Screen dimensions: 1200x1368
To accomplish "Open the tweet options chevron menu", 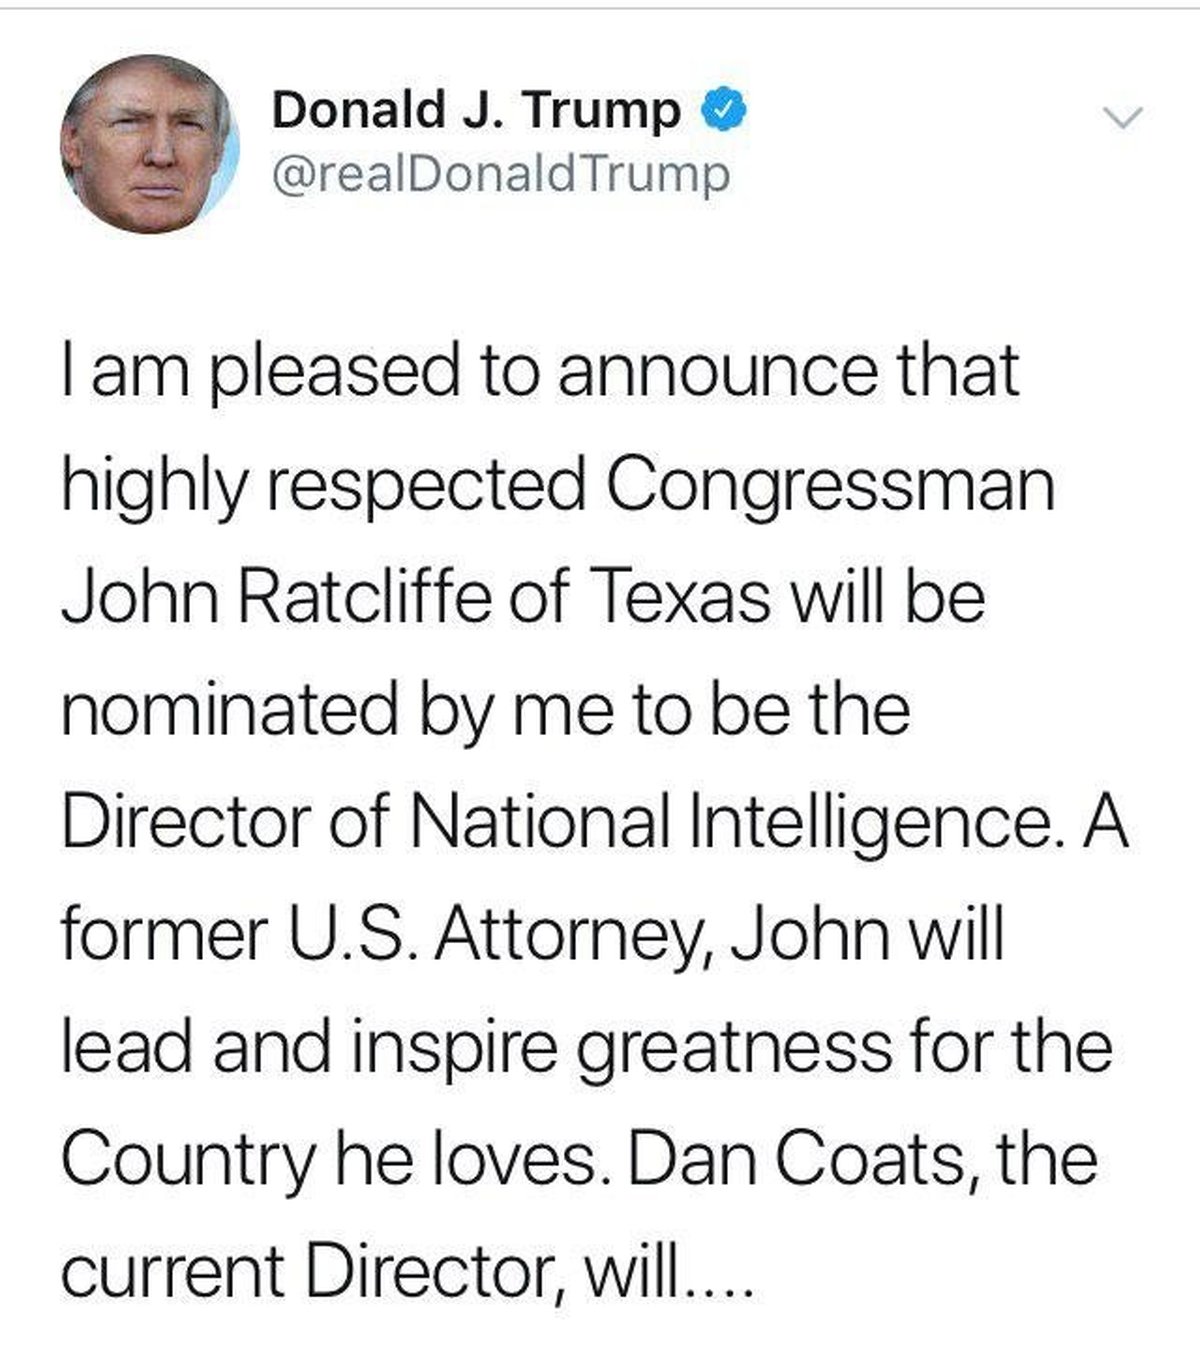I will coord(1122,118).
